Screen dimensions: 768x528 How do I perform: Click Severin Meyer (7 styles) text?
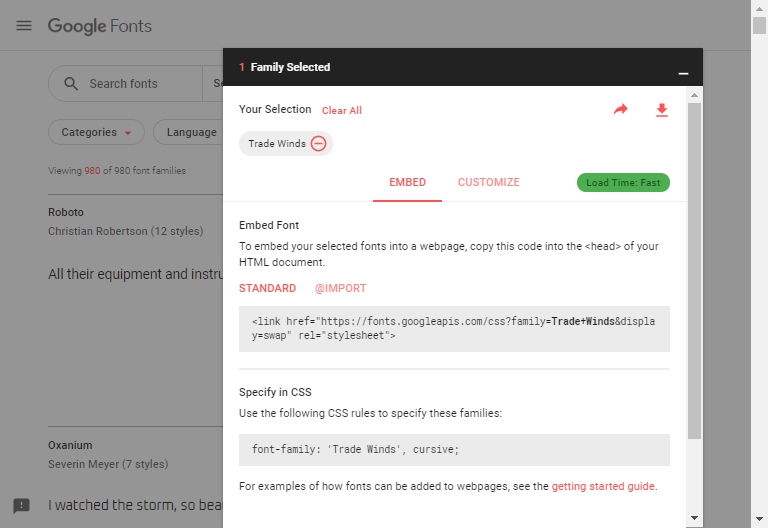[108, 464]
